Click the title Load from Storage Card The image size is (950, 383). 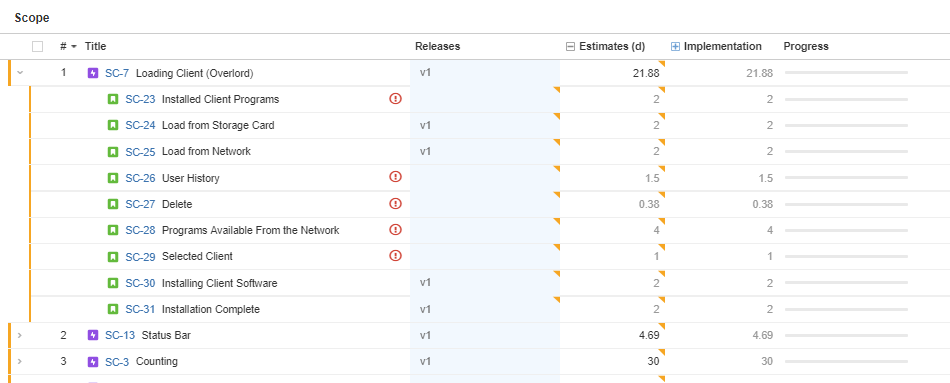(218, 125)
